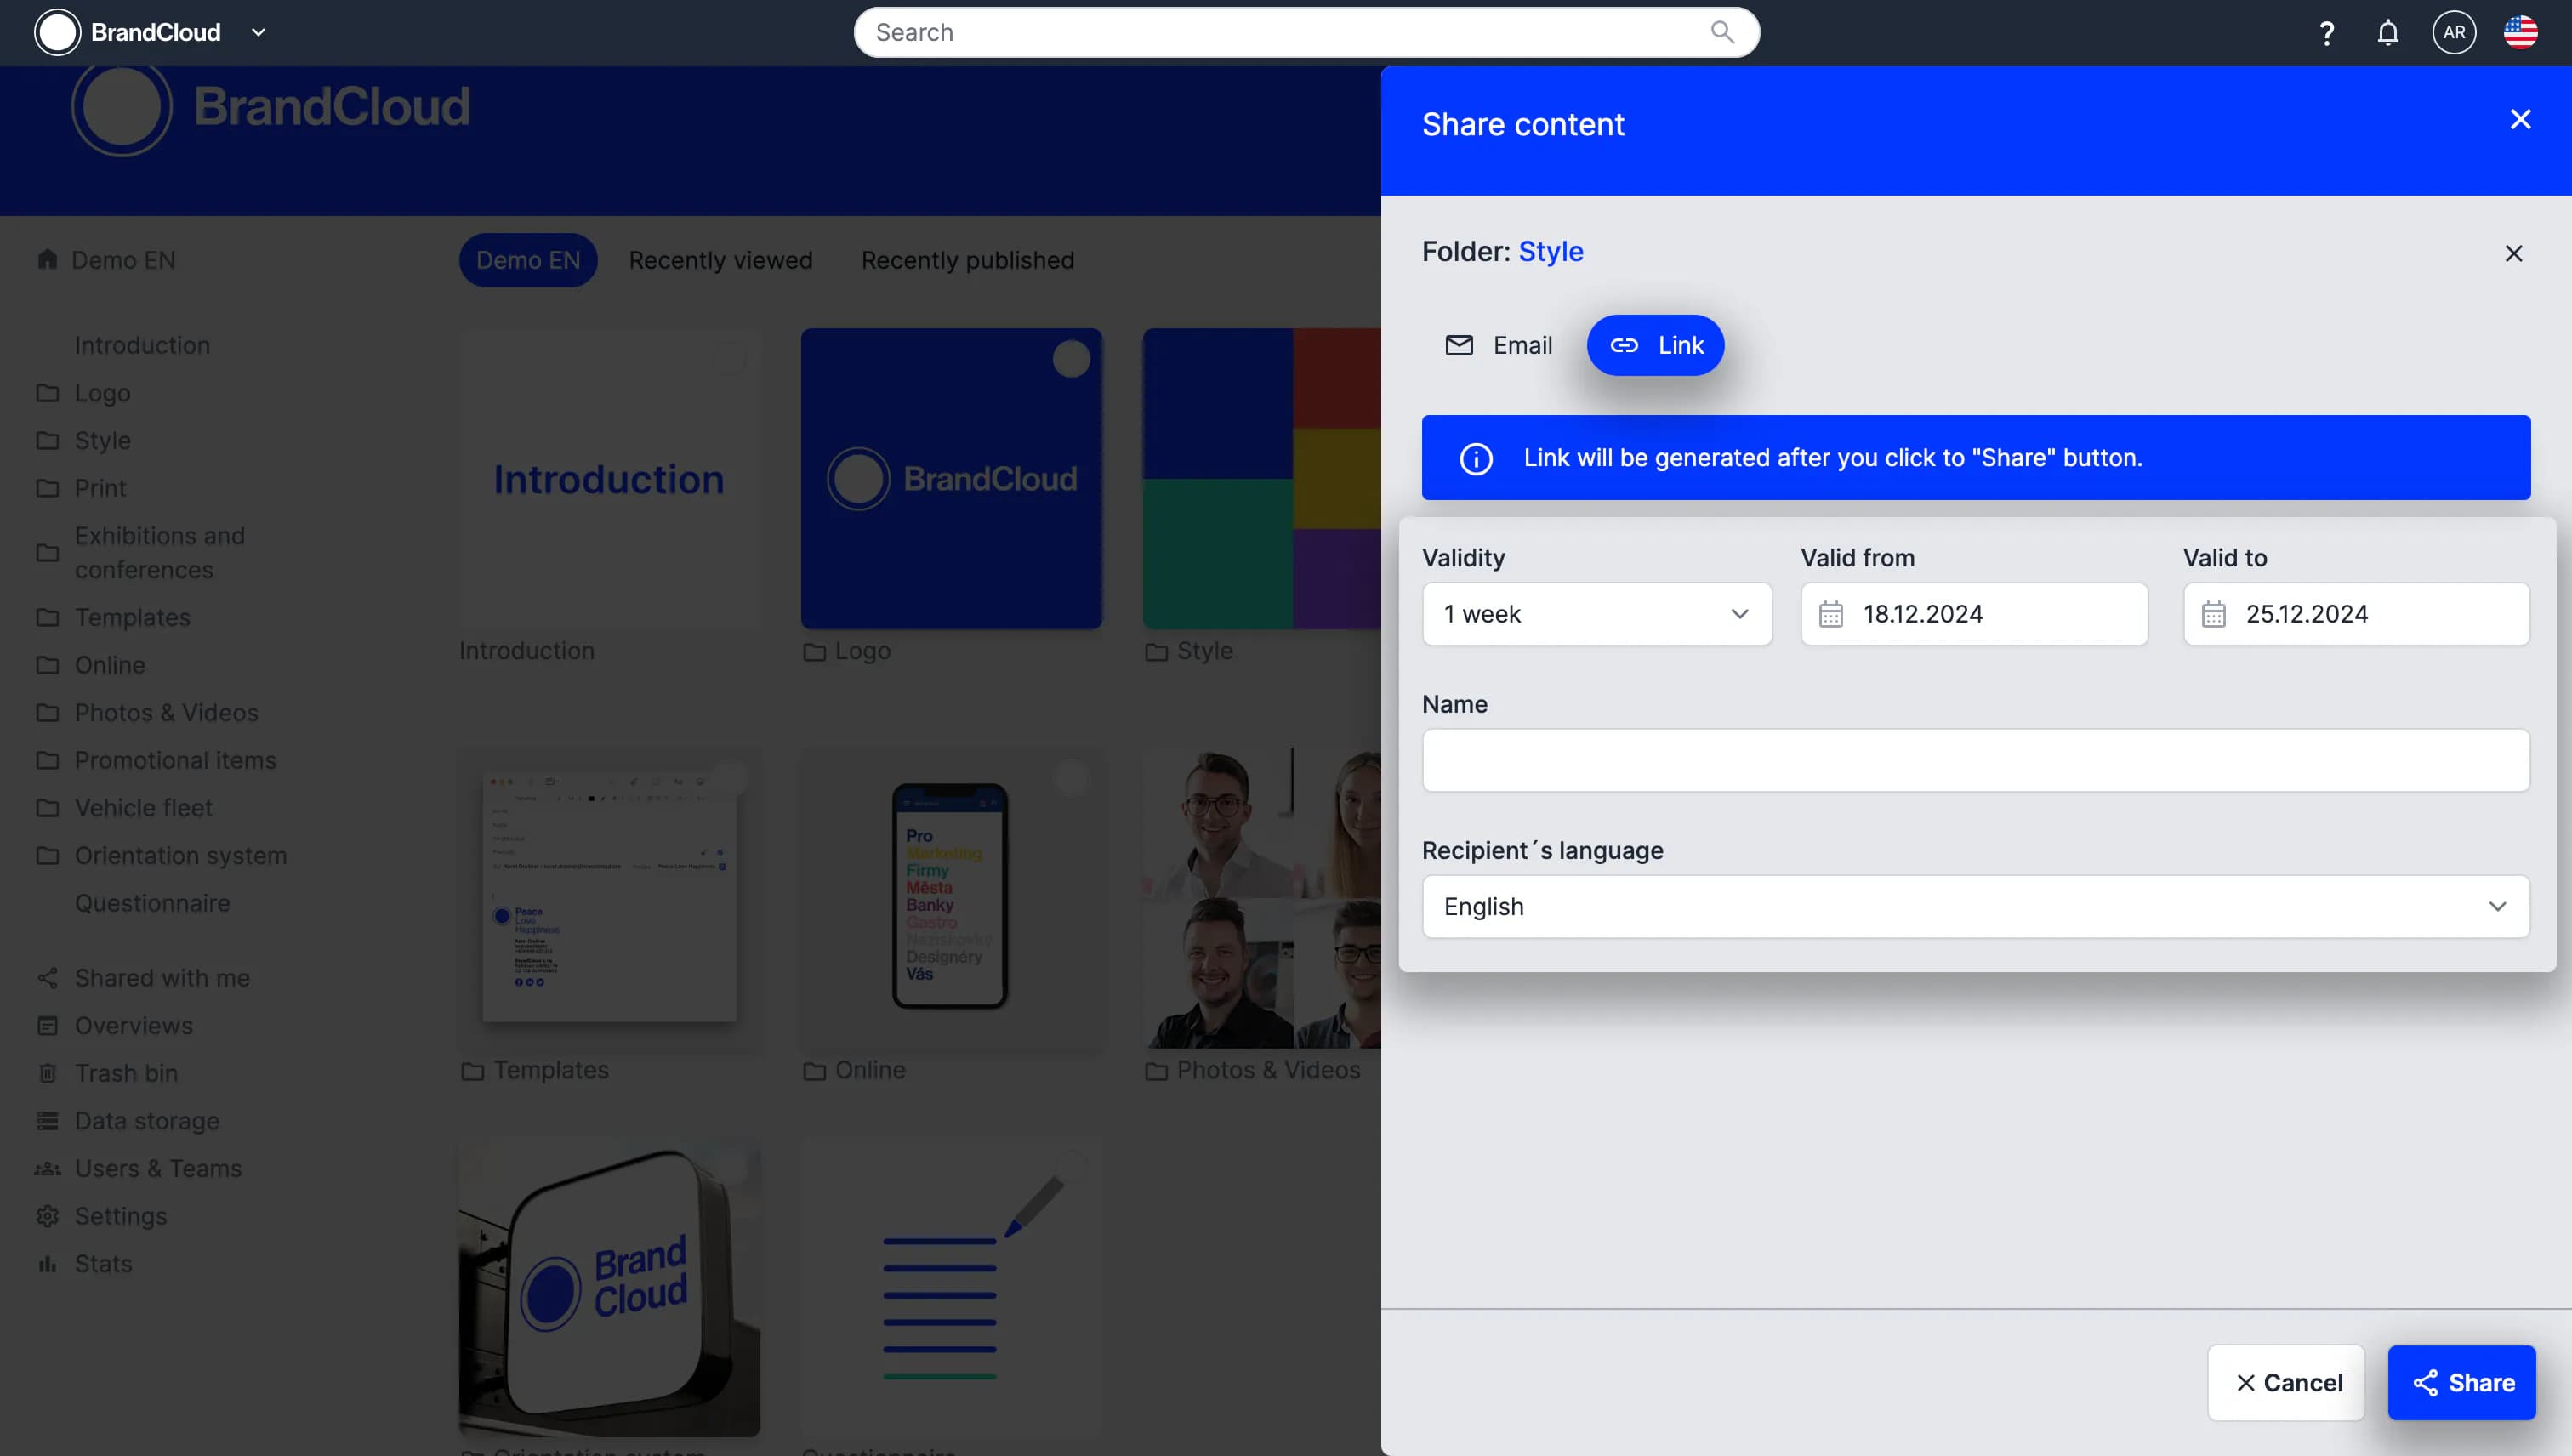Click the Cancel button
2572x1456 pixels.
(x=2286, y=1383)
